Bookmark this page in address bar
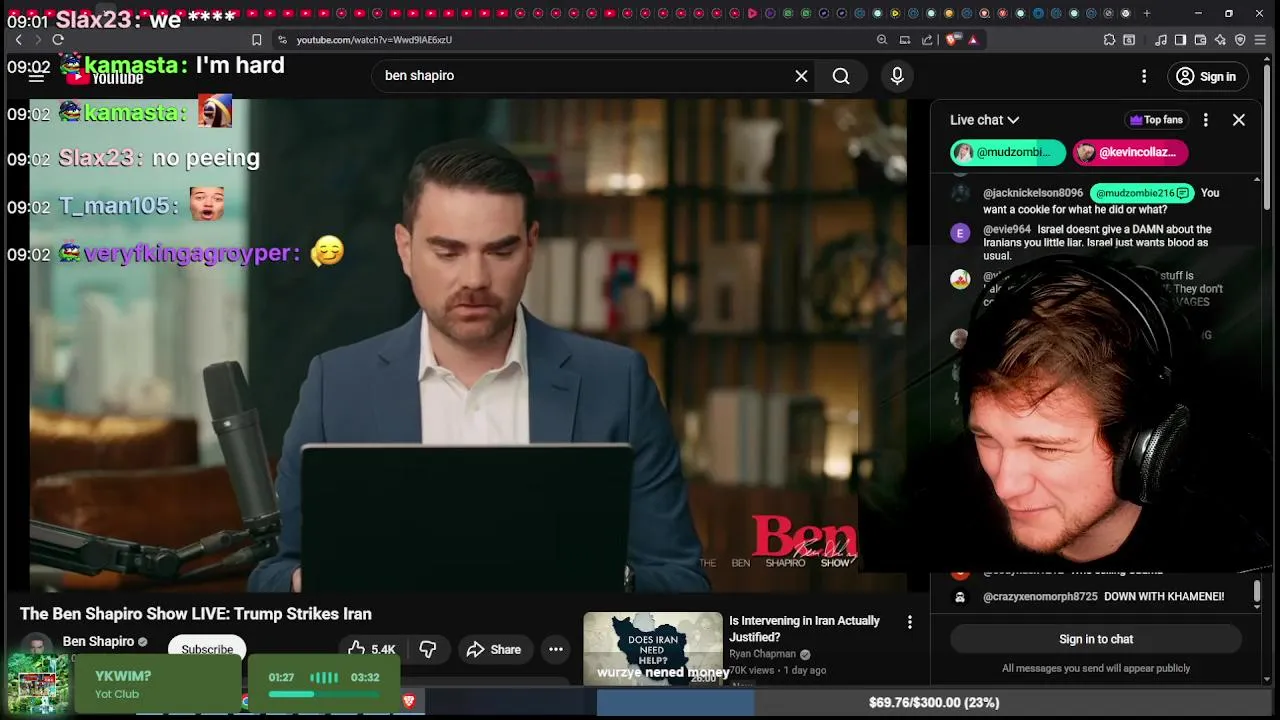Viewport: 1280px width, 720px height. (x=257, y=40)
